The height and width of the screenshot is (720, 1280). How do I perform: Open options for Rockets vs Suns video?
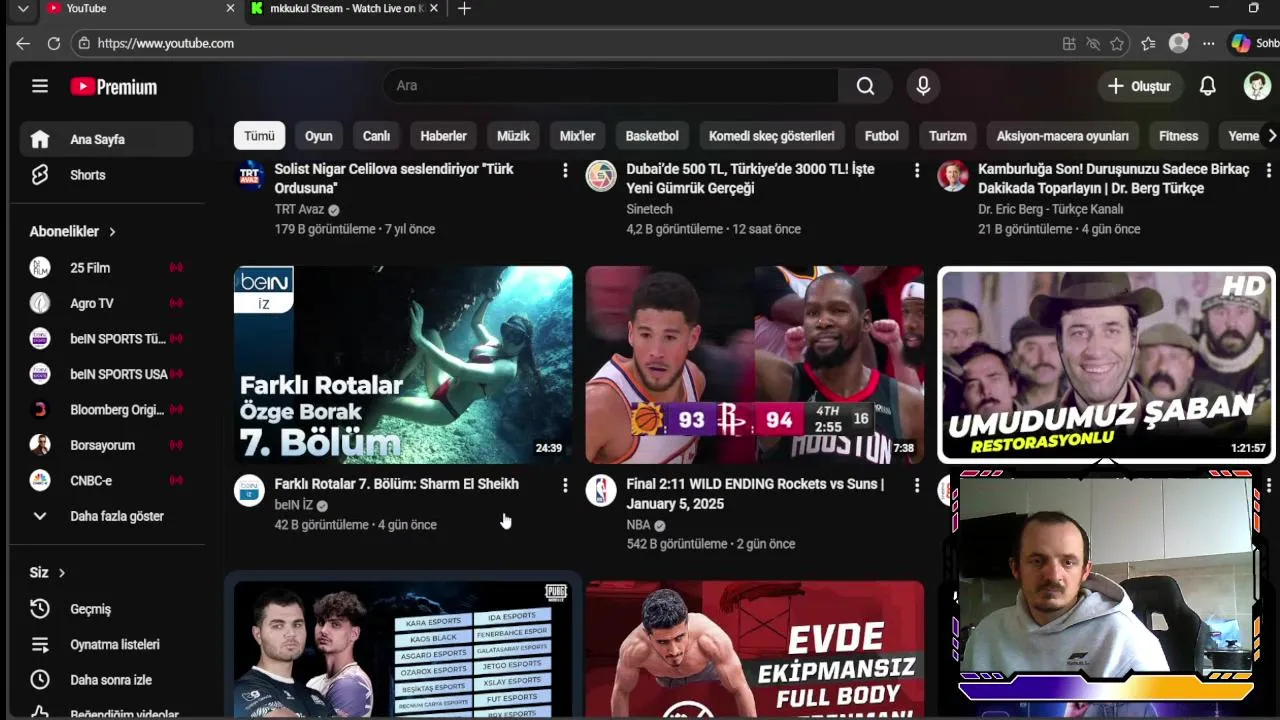click(x=917, y=485)
